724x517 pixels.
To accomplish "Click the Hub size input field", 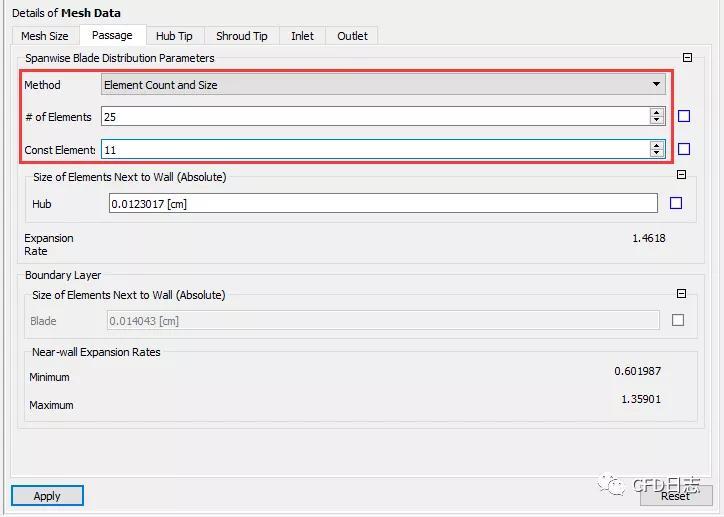I will tap(383, 204).
